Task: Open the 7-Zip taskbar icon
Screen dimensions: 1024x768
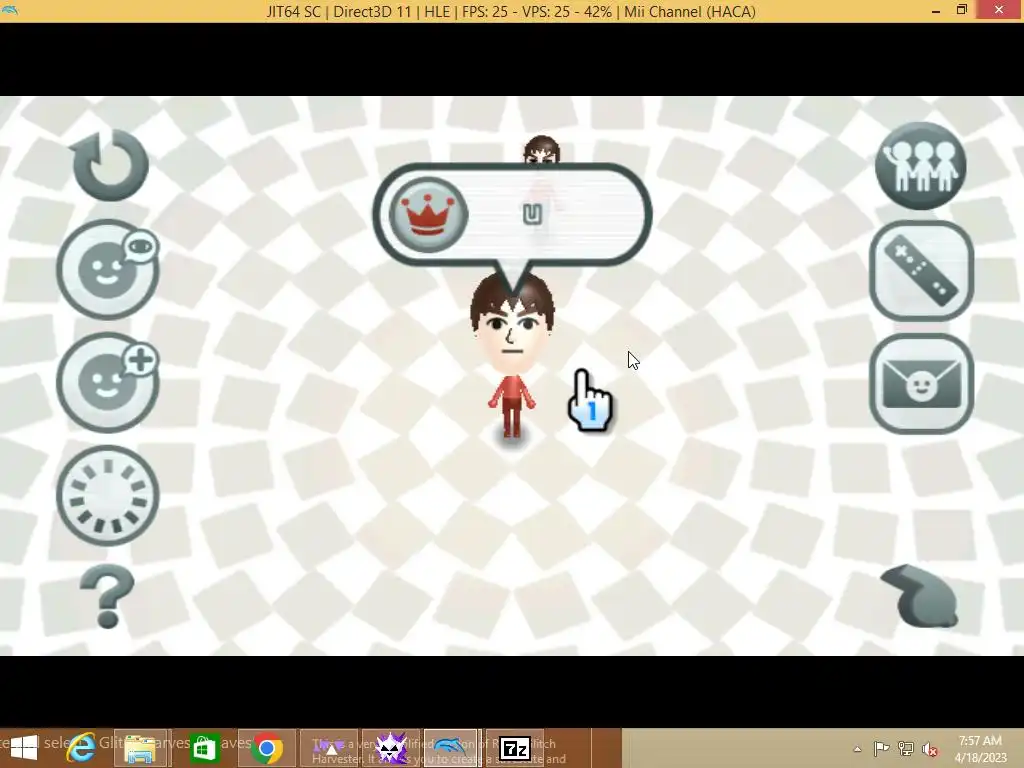Action: [x=515, y=748]
